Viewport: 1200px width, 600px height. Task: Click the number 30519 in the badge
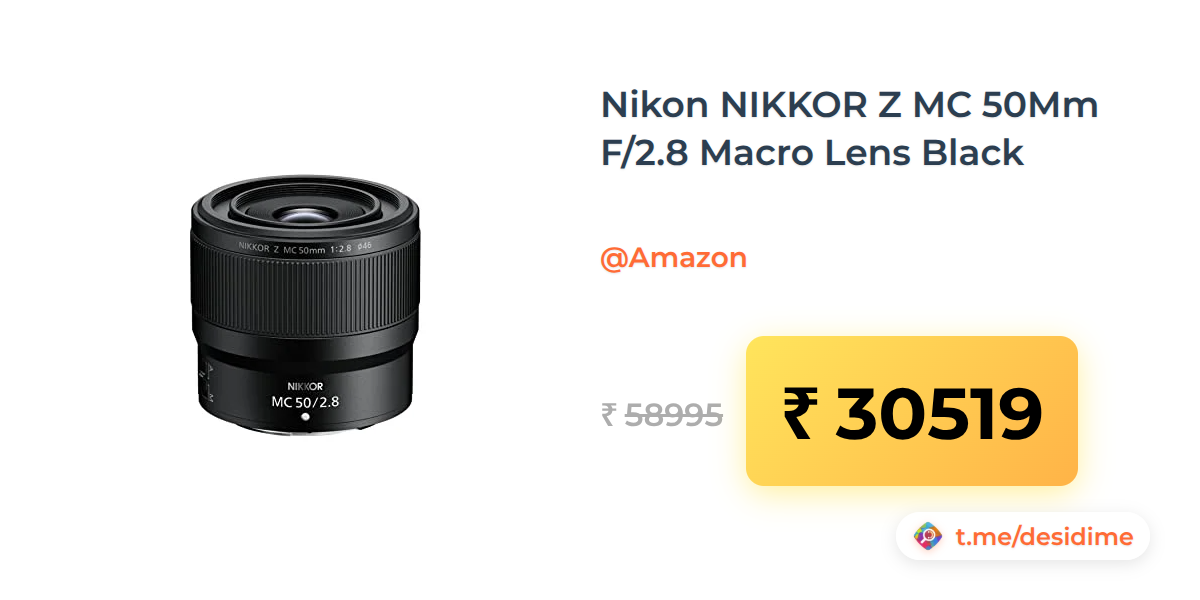(x=938, y=414)
